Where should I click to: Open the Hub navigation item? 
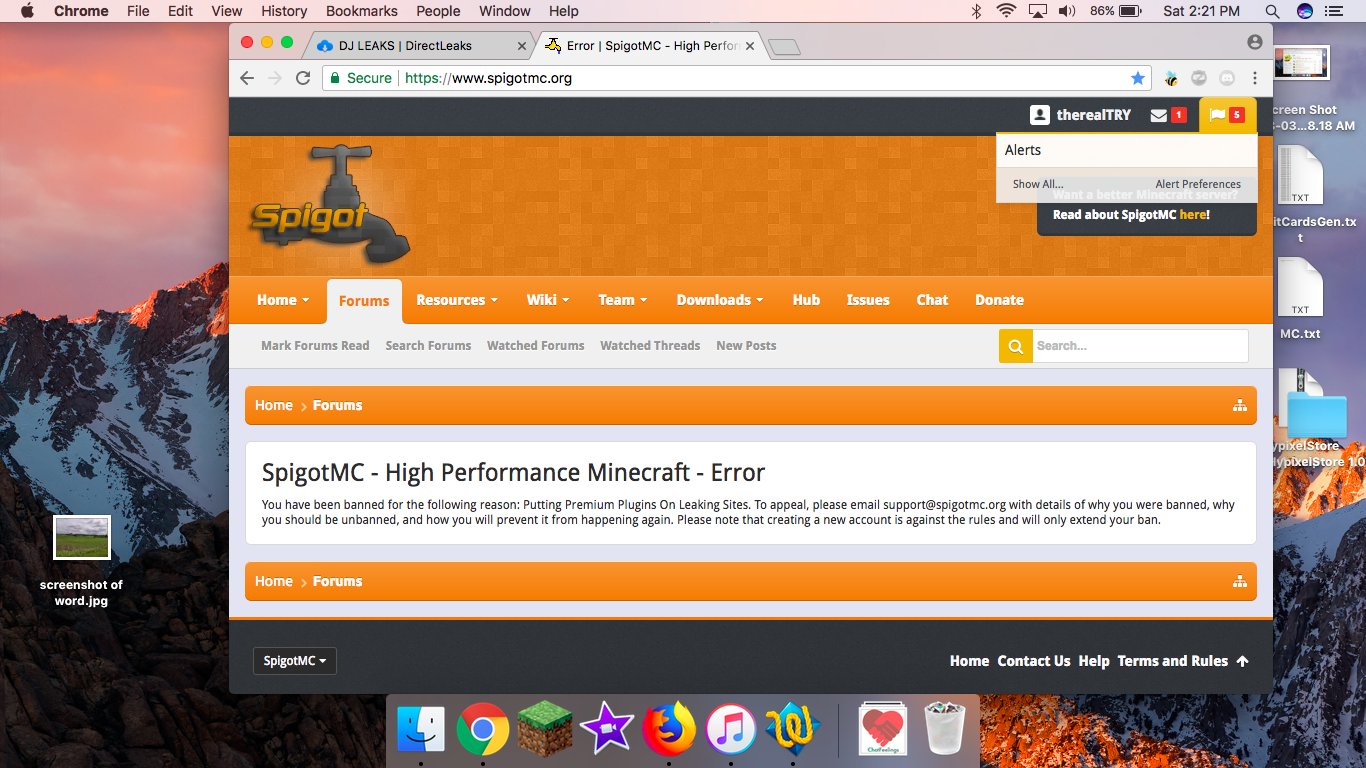(806, 300)
